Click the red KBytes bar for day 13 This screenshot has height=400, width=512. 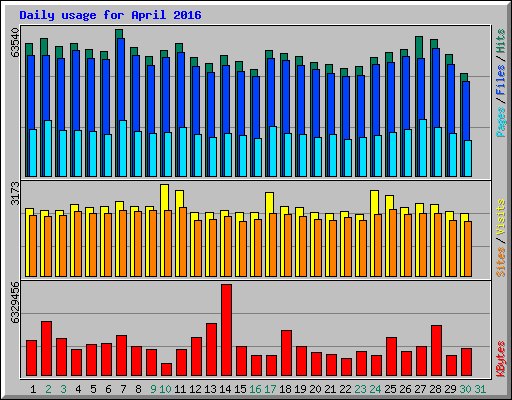[211, 350]
